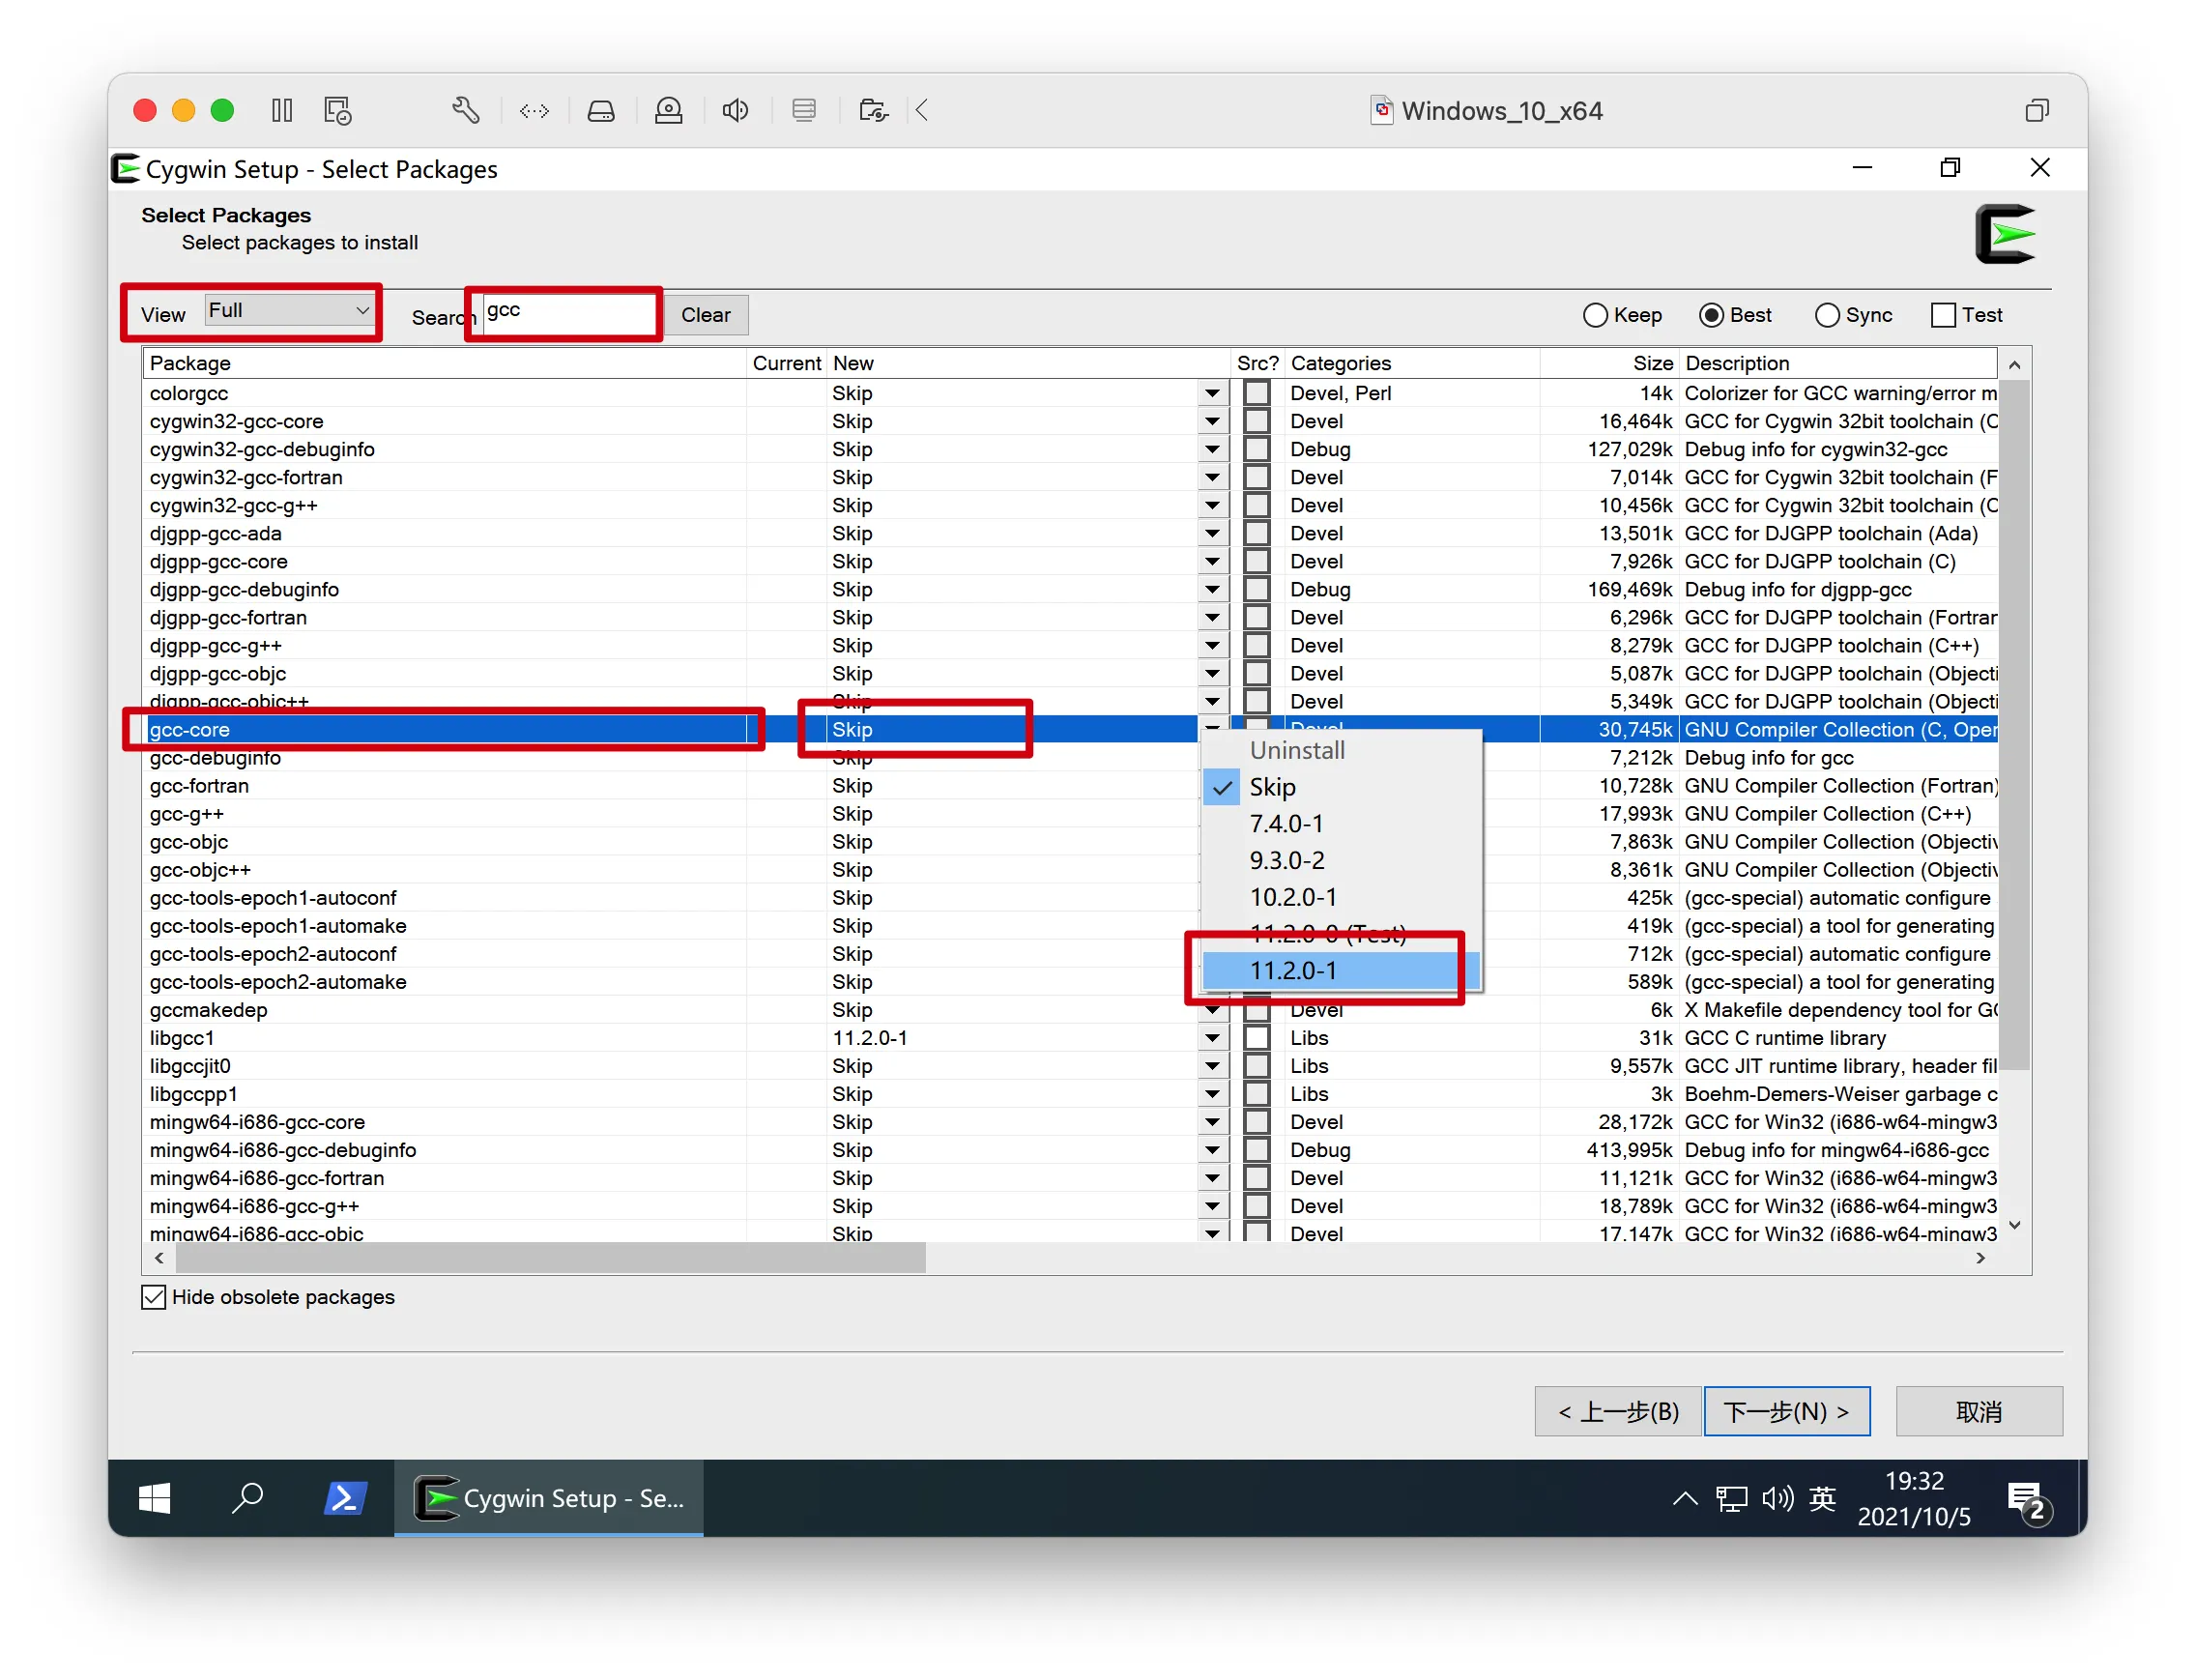This screenshot has width=2196, height=1680.
Task: Click the Clear search button
Action: click(x=705, y=315)
